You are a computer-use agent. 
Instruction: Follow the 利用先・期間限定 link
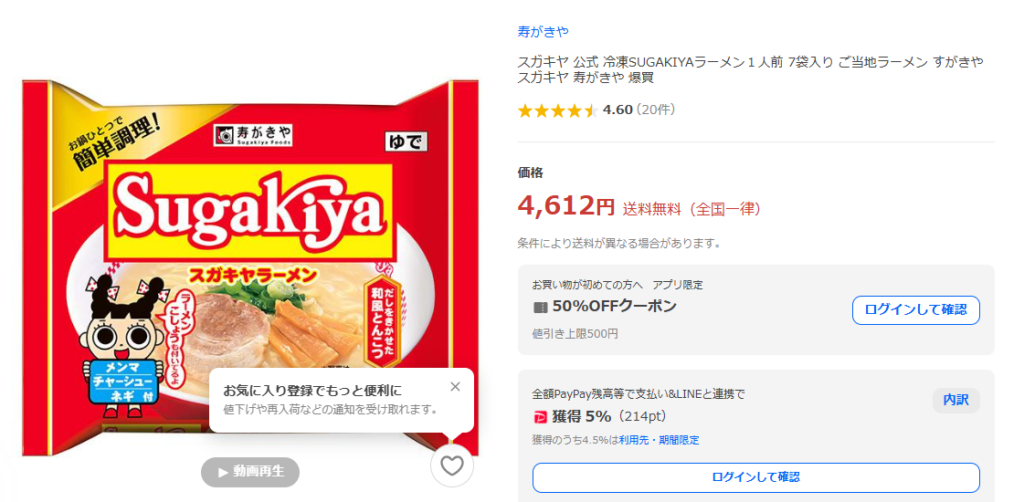click(659, 440)
